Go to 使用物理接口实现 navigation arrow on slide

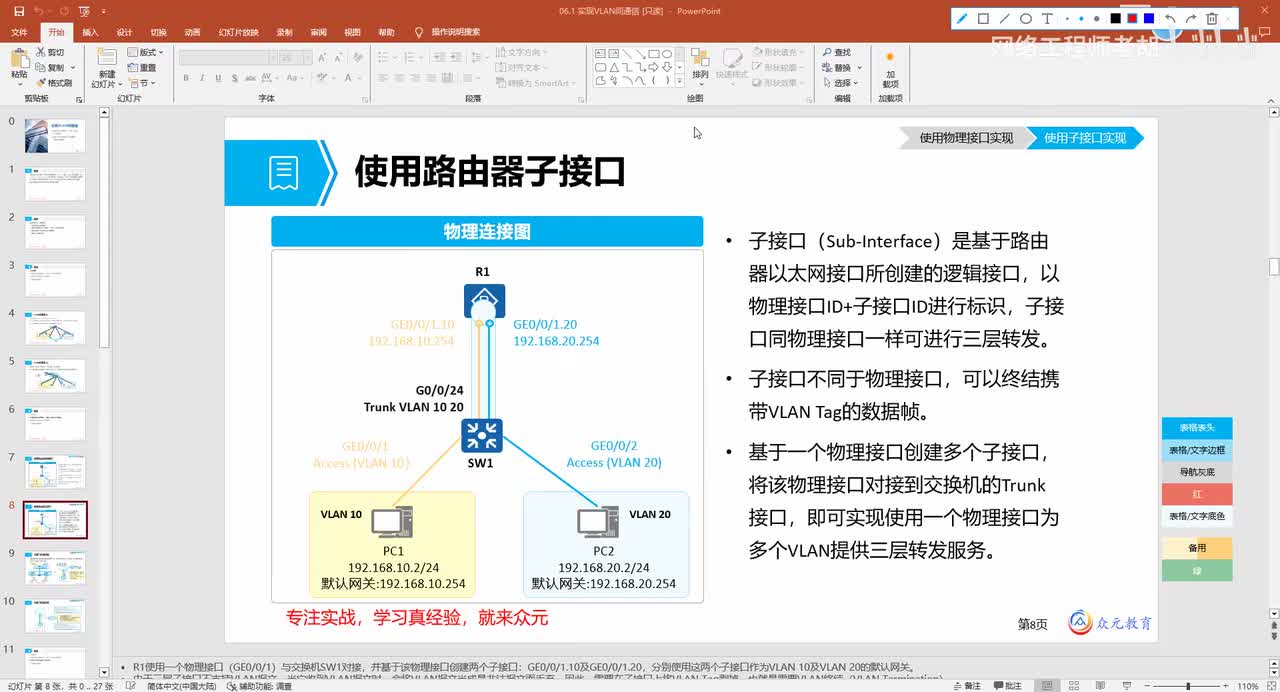click(x=964, y=138)
